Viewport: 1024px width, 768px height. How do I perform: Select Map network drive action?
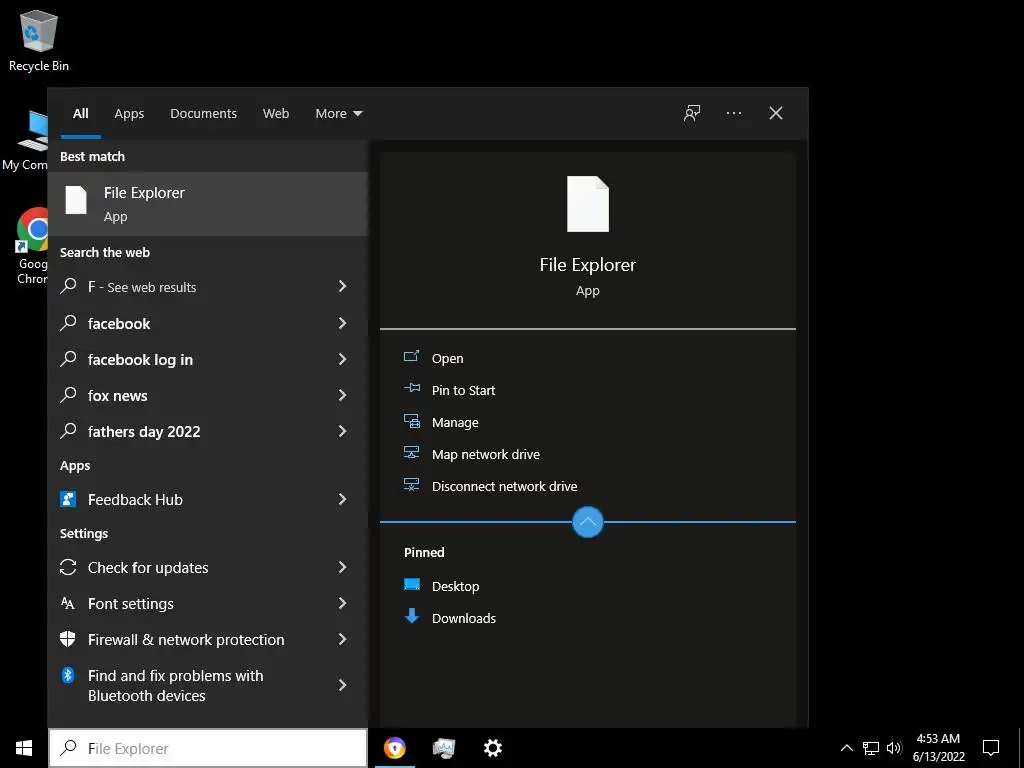pyautogui.click(x=485, y=454)
